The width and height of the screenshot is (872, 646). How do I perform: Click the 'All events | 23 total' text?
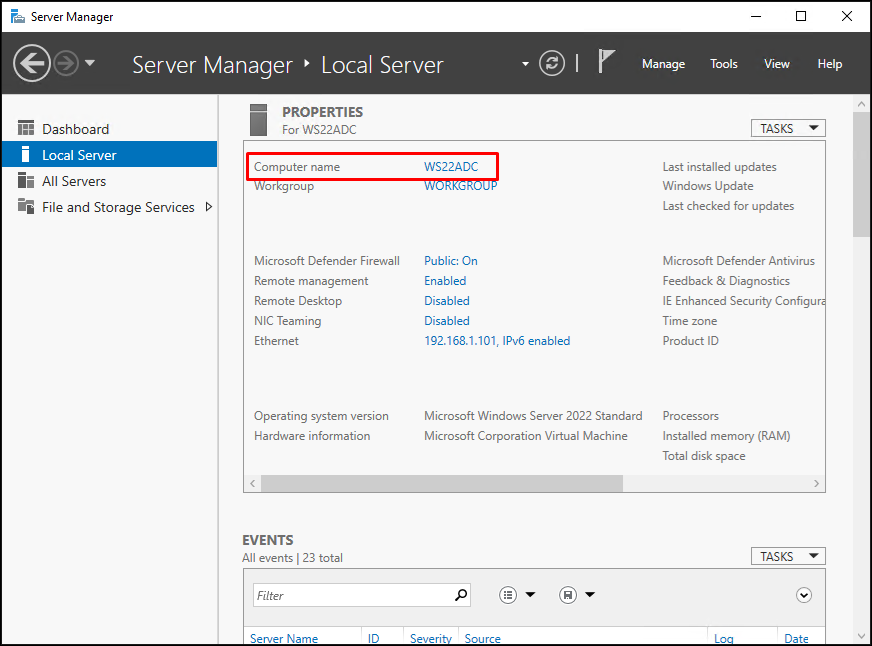(293, 558)
